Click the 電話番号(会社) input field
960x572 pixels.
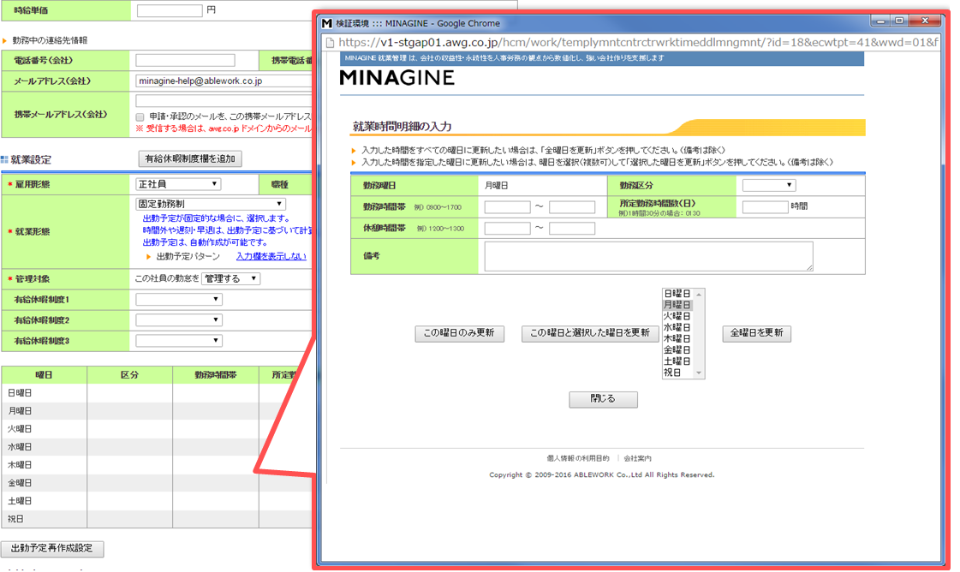pos(185,60)
